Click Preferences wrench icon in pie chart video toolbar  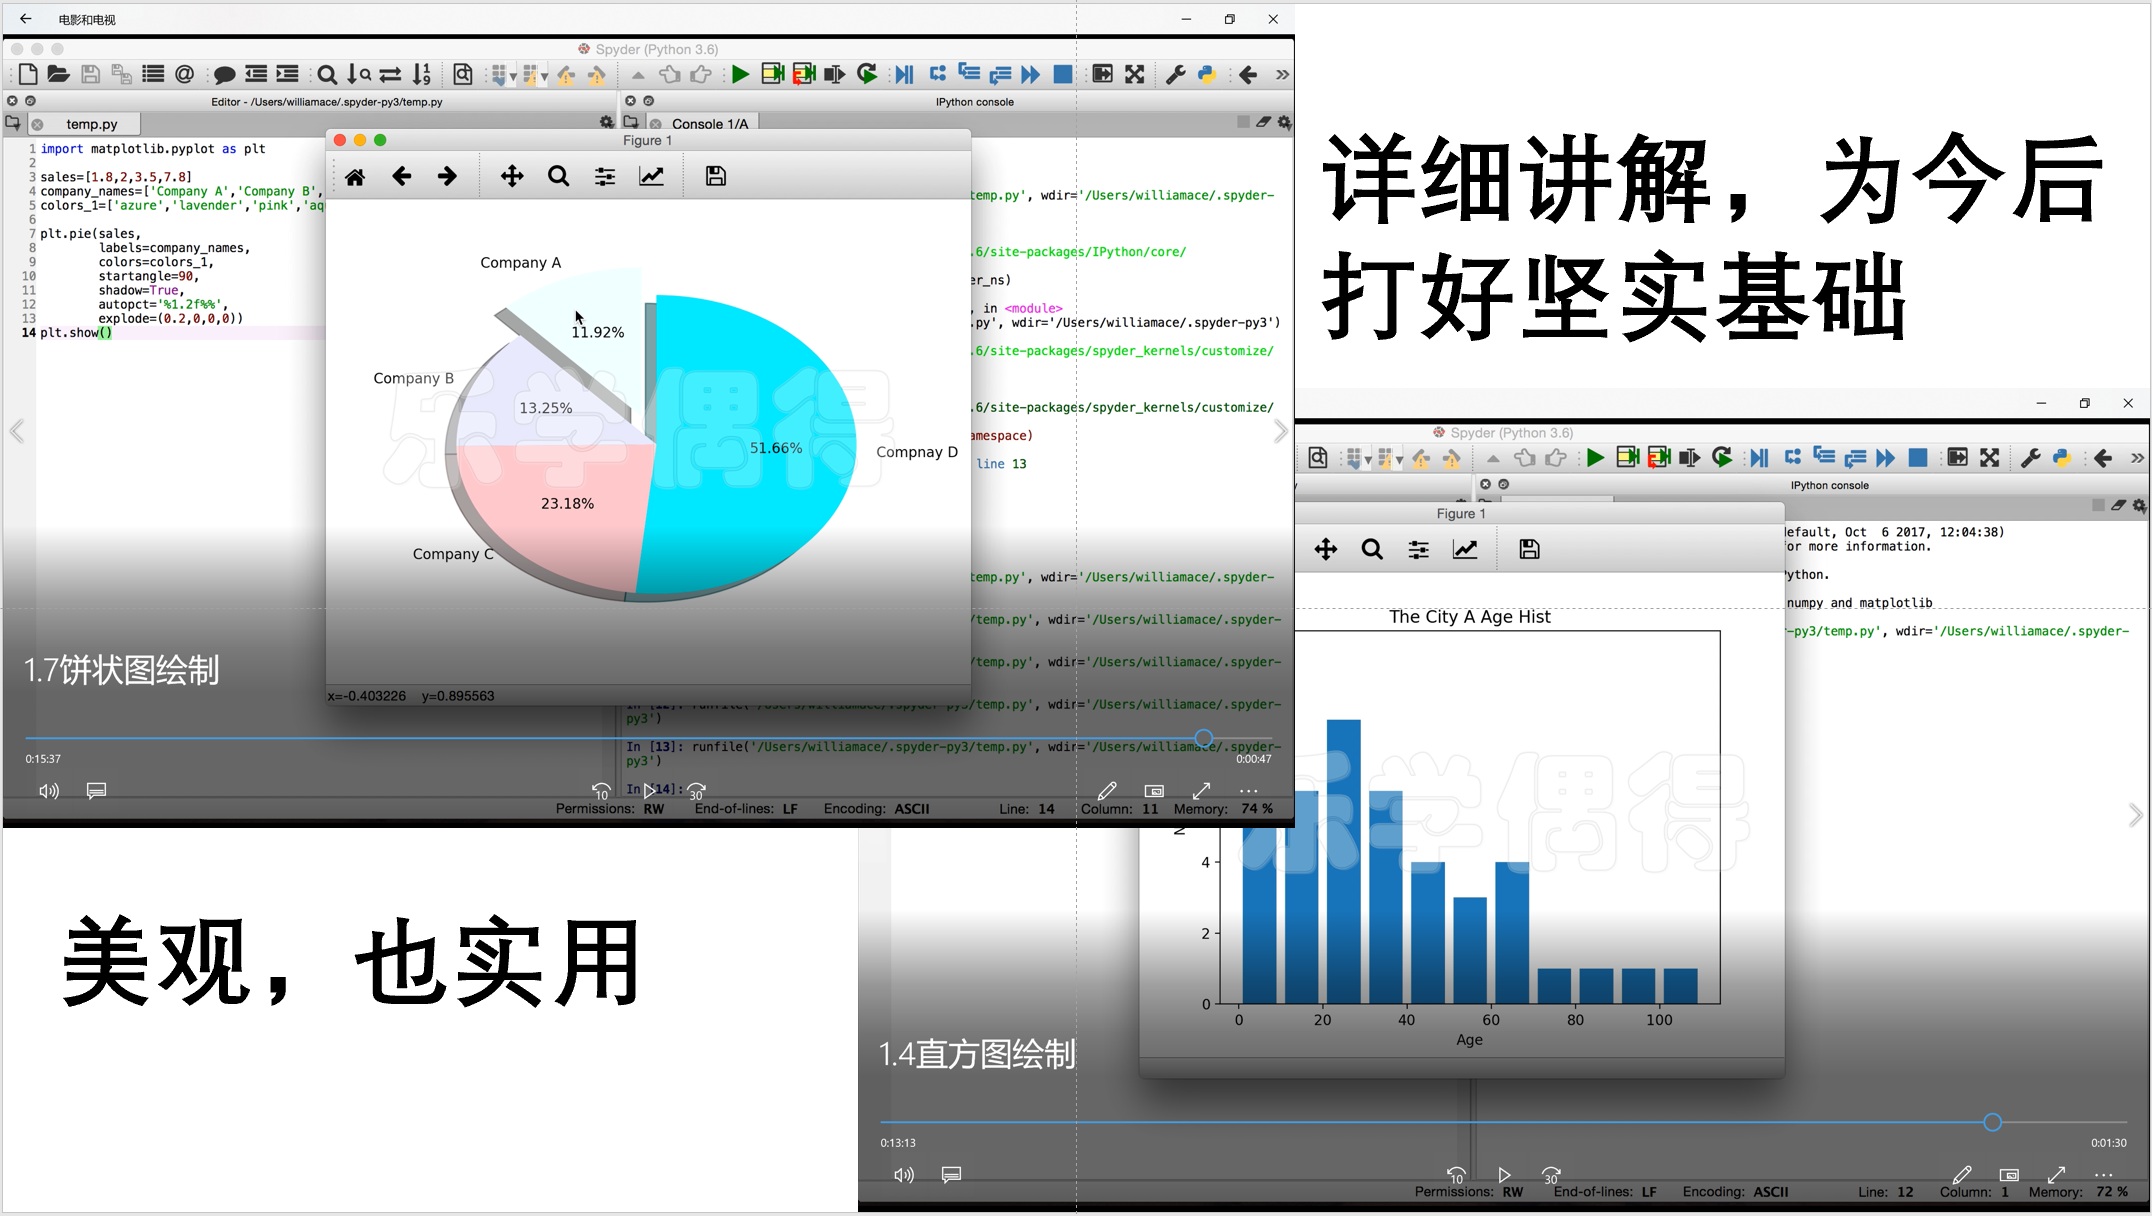click(x=1176, y=74)
